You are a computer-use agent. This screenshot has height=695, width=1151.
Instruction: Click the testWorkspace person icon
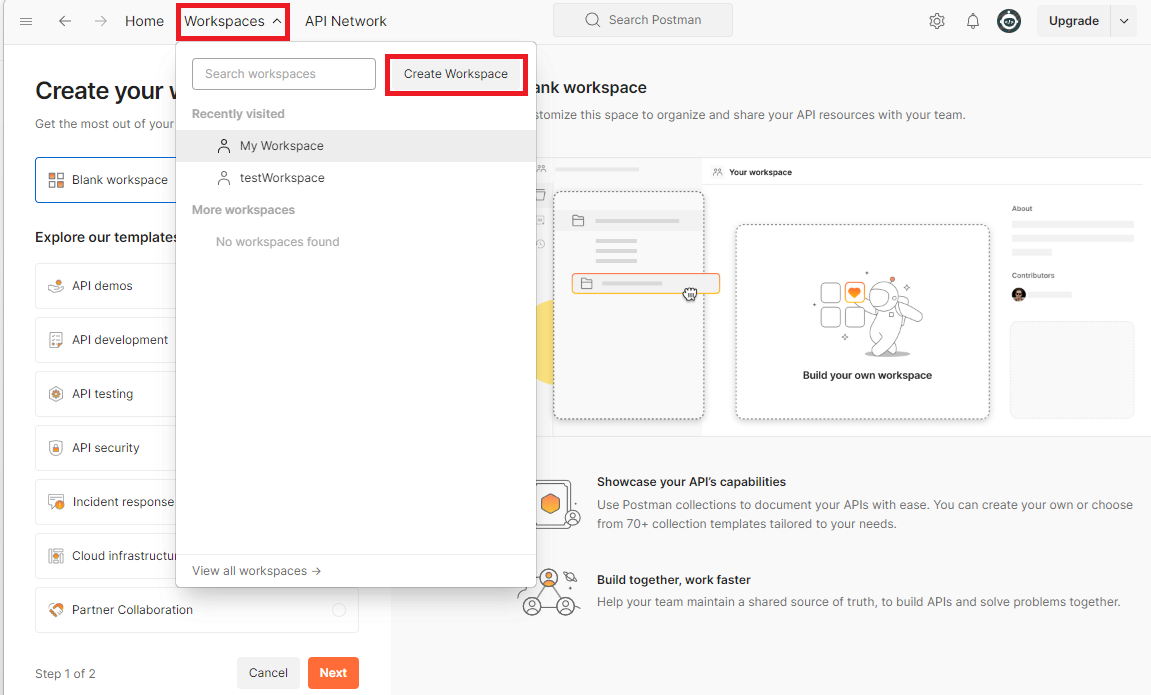point(224,178)
